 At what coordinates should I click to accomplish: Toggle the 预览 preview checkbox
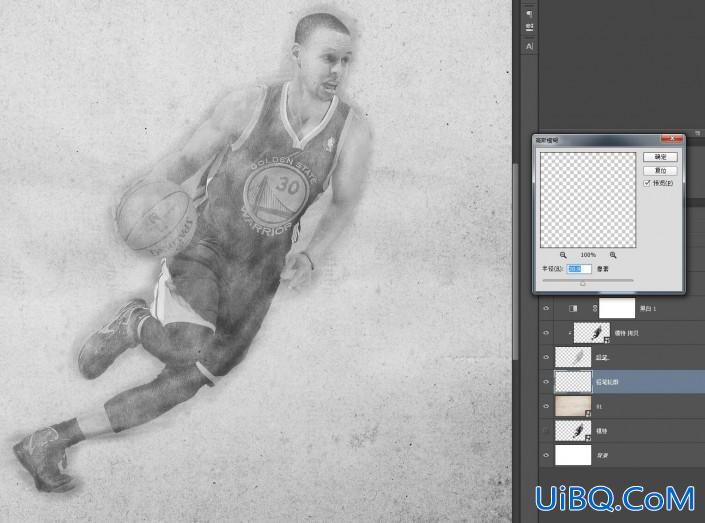pos(647,183)
